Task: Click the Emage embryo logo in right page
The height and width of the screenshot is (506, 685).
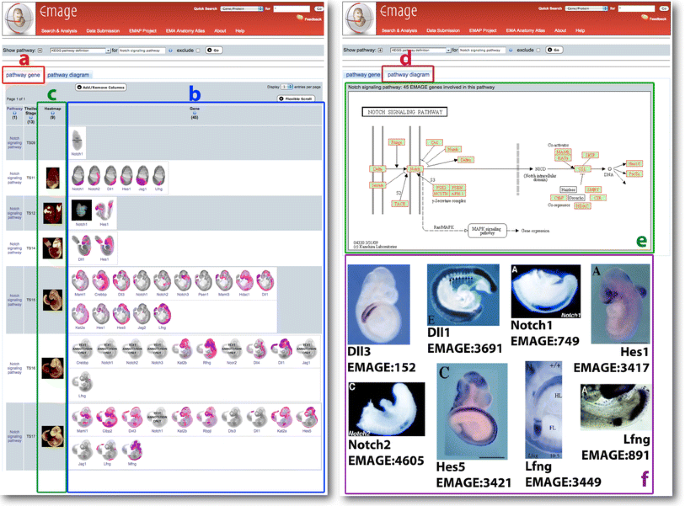Action: point(360,19)
